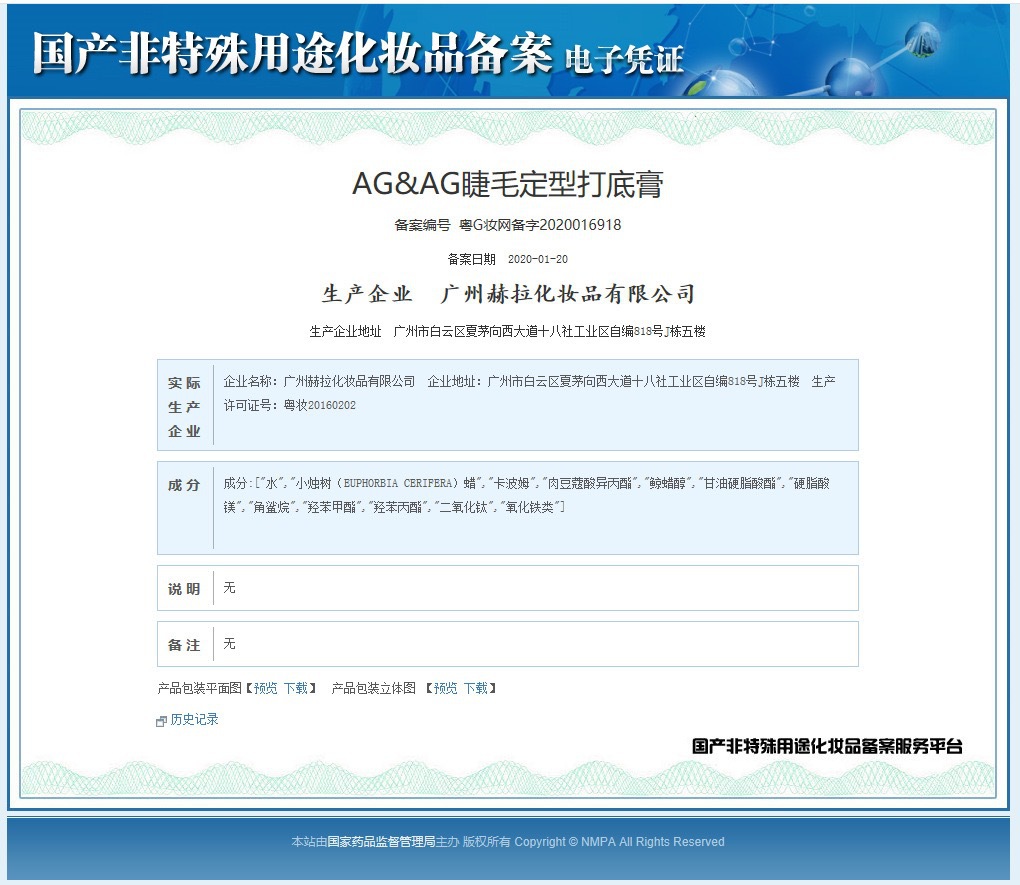Select filing number 粤G妆网备字2020016918
Image resolution: width=1020 pixels, height=885 pixels.
point(540,225)
